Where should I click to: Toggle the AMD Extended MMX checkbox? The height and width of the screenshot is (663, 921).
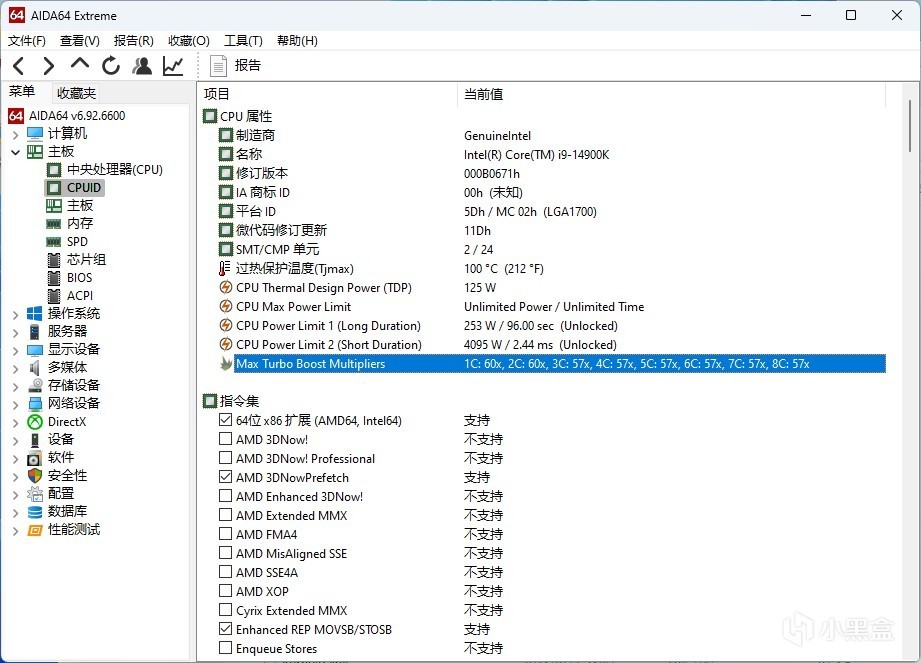(x=226, y=515)
